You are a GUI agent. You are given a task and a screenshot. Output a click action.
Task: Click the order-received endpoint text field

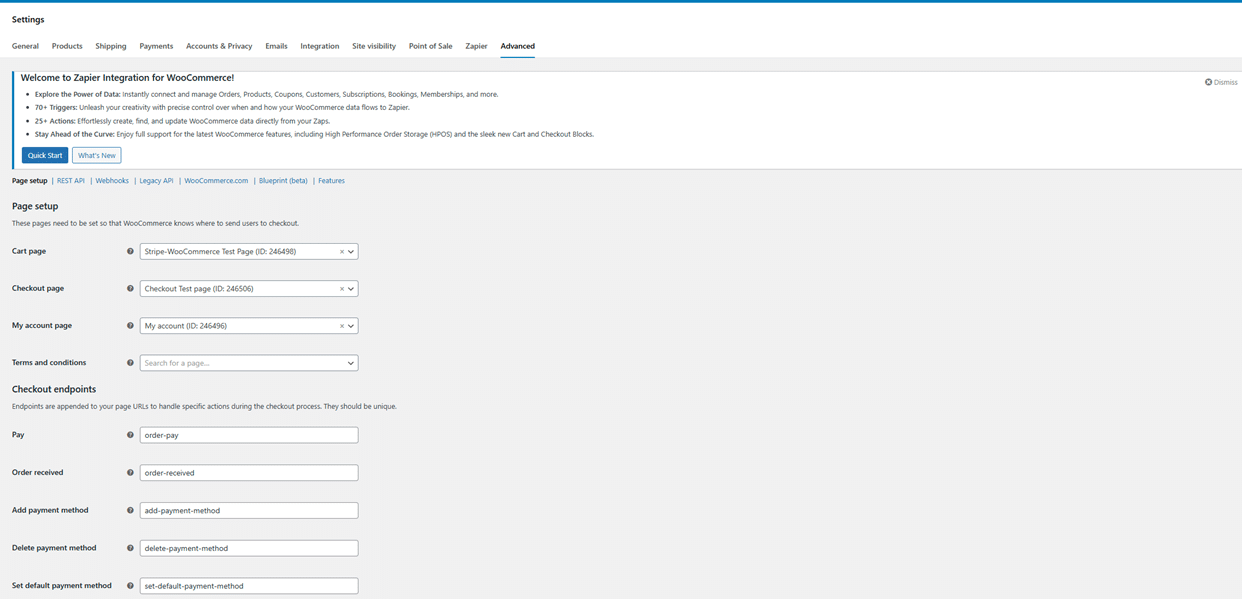(x=248, y=473)
